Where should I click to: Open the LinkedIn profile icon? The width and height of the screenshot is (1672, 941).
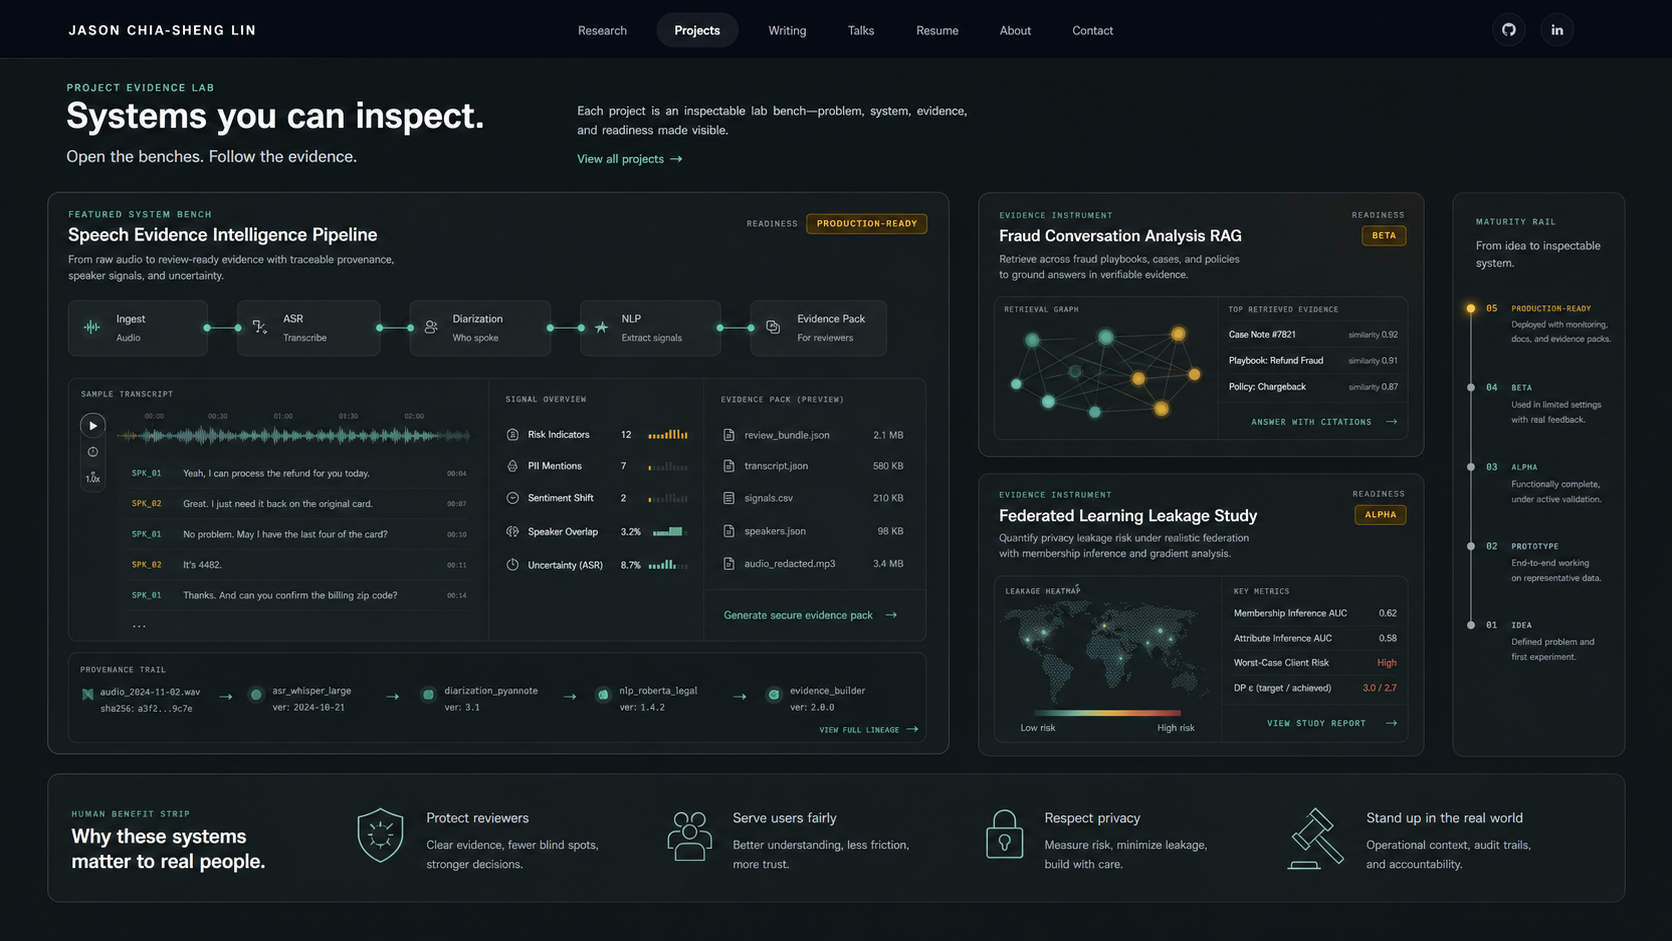tap(1557, 30)
